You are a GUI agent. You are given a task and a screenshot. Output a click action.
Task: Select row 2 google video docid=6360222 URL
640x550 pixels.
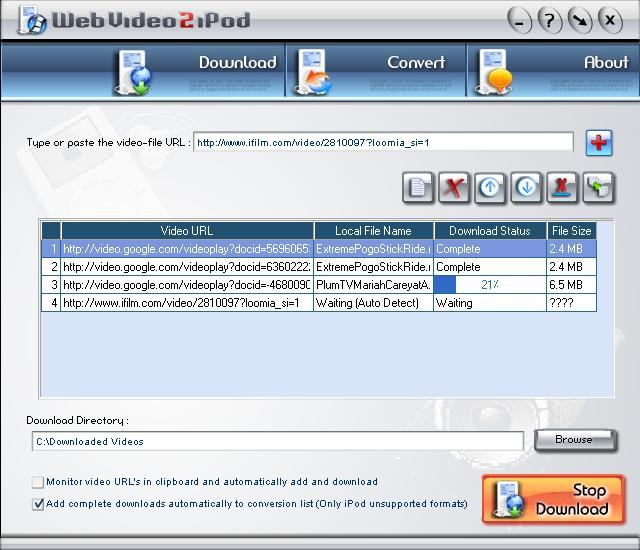[187, 267]
